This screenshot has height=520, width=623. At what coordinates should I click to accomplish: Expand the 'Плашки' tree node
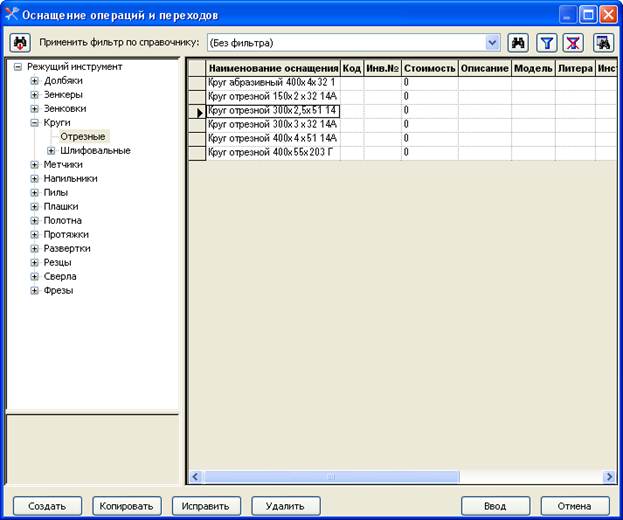[x=35, y=207]
